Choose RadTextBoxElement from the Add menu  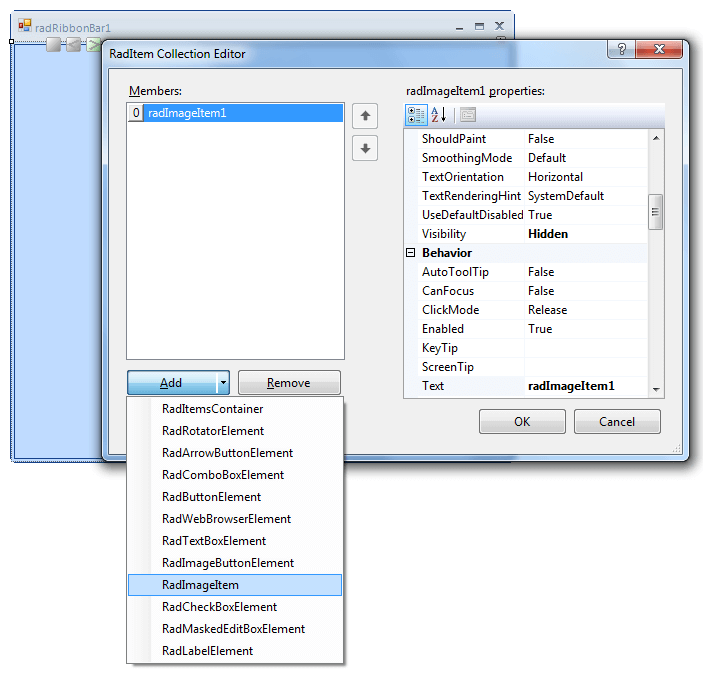tap(235, 541)
